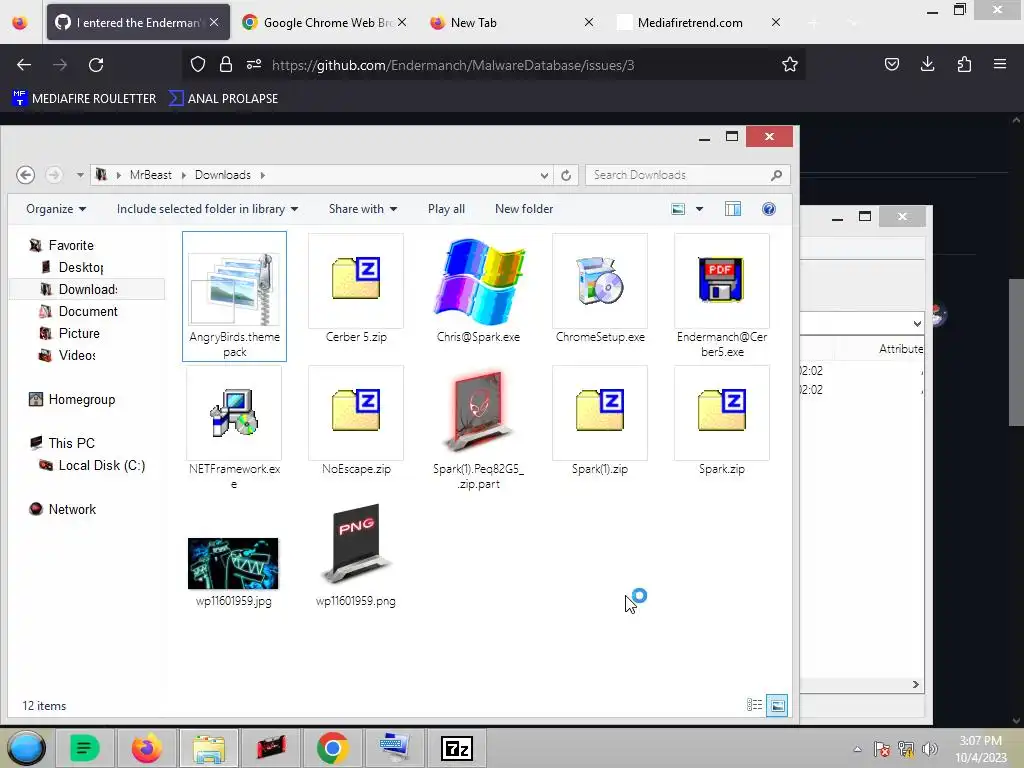Image resolution: width=1024 pixels, height=768 pixels.
Task: Open Include selected folder in library menu
Action: coord(207,209)
